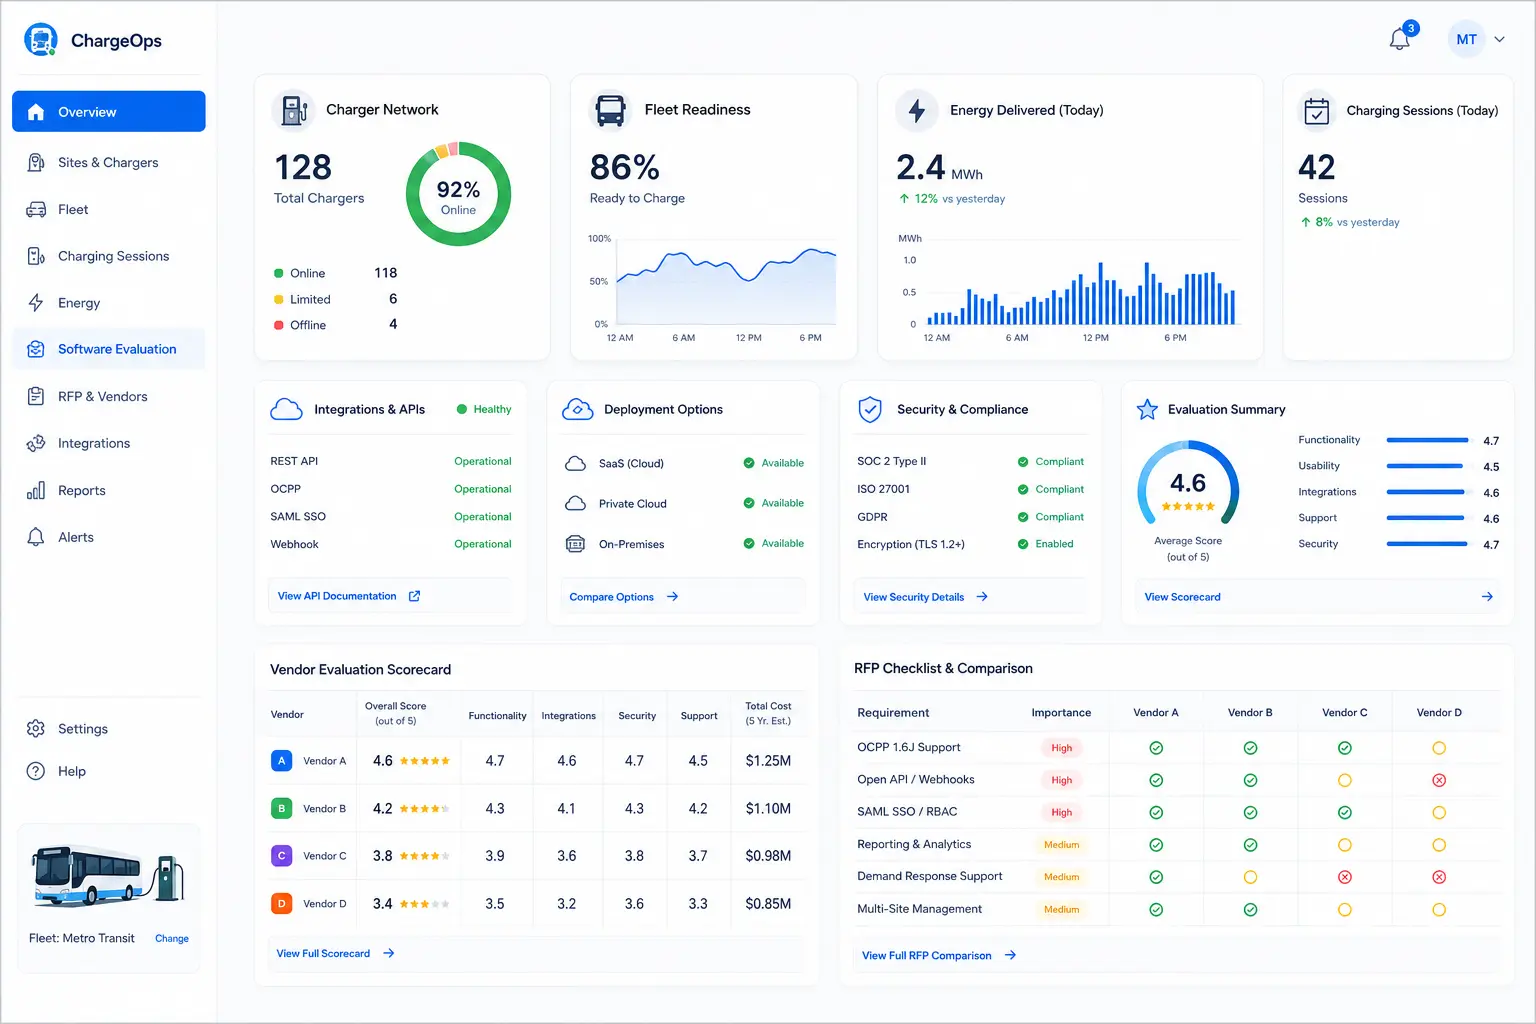Click the 92% Online donut chart
1536x1024 pixels.
(x=459, y=194)
